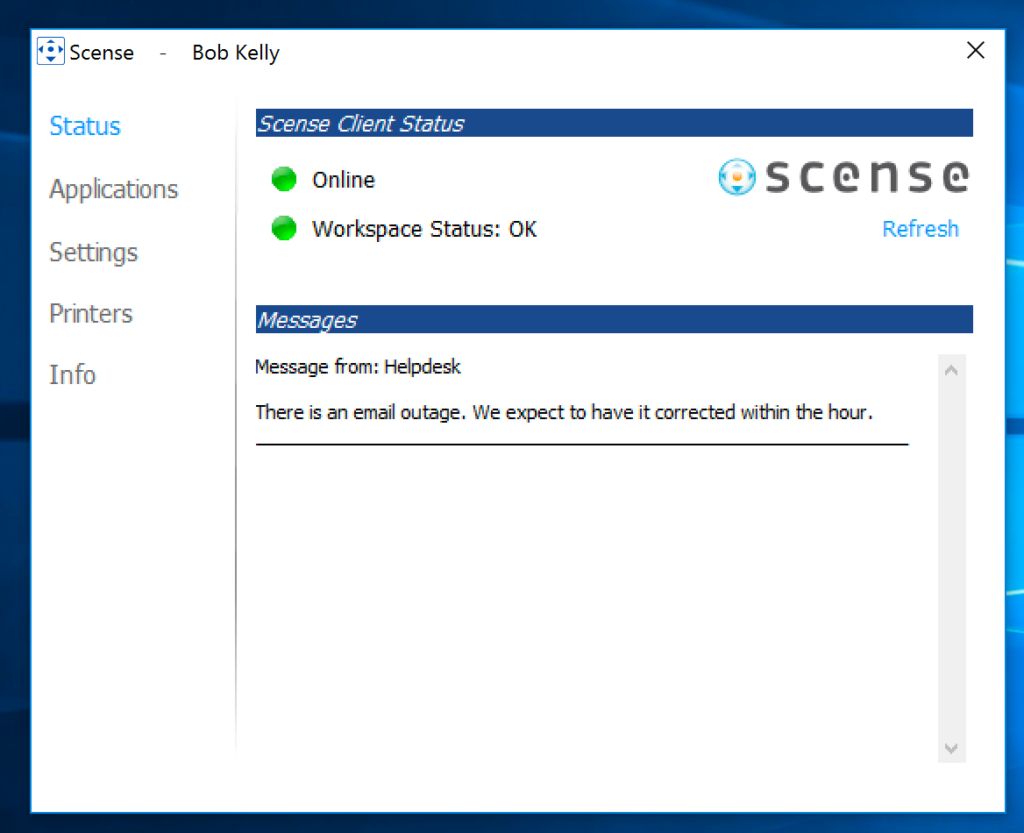Click the green Online status indicator
1024x833 pixels.
(284, 179)
